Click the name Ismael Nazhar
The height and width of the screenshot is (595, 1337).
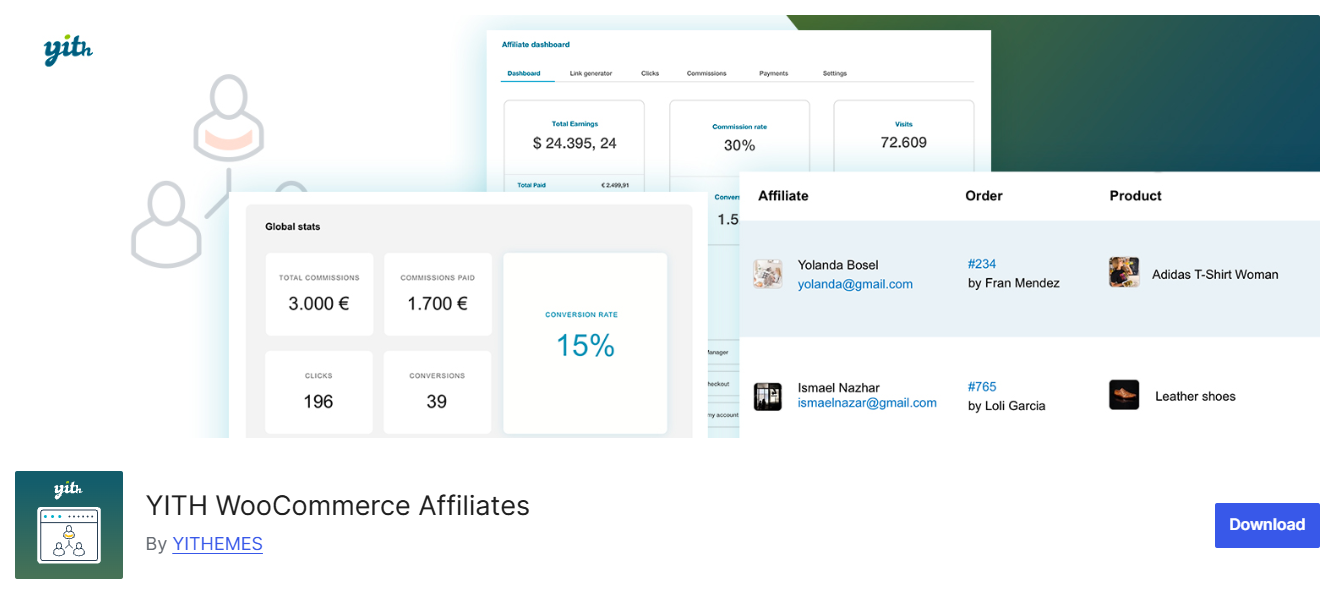pyautogui.click(x=838, y=388)
